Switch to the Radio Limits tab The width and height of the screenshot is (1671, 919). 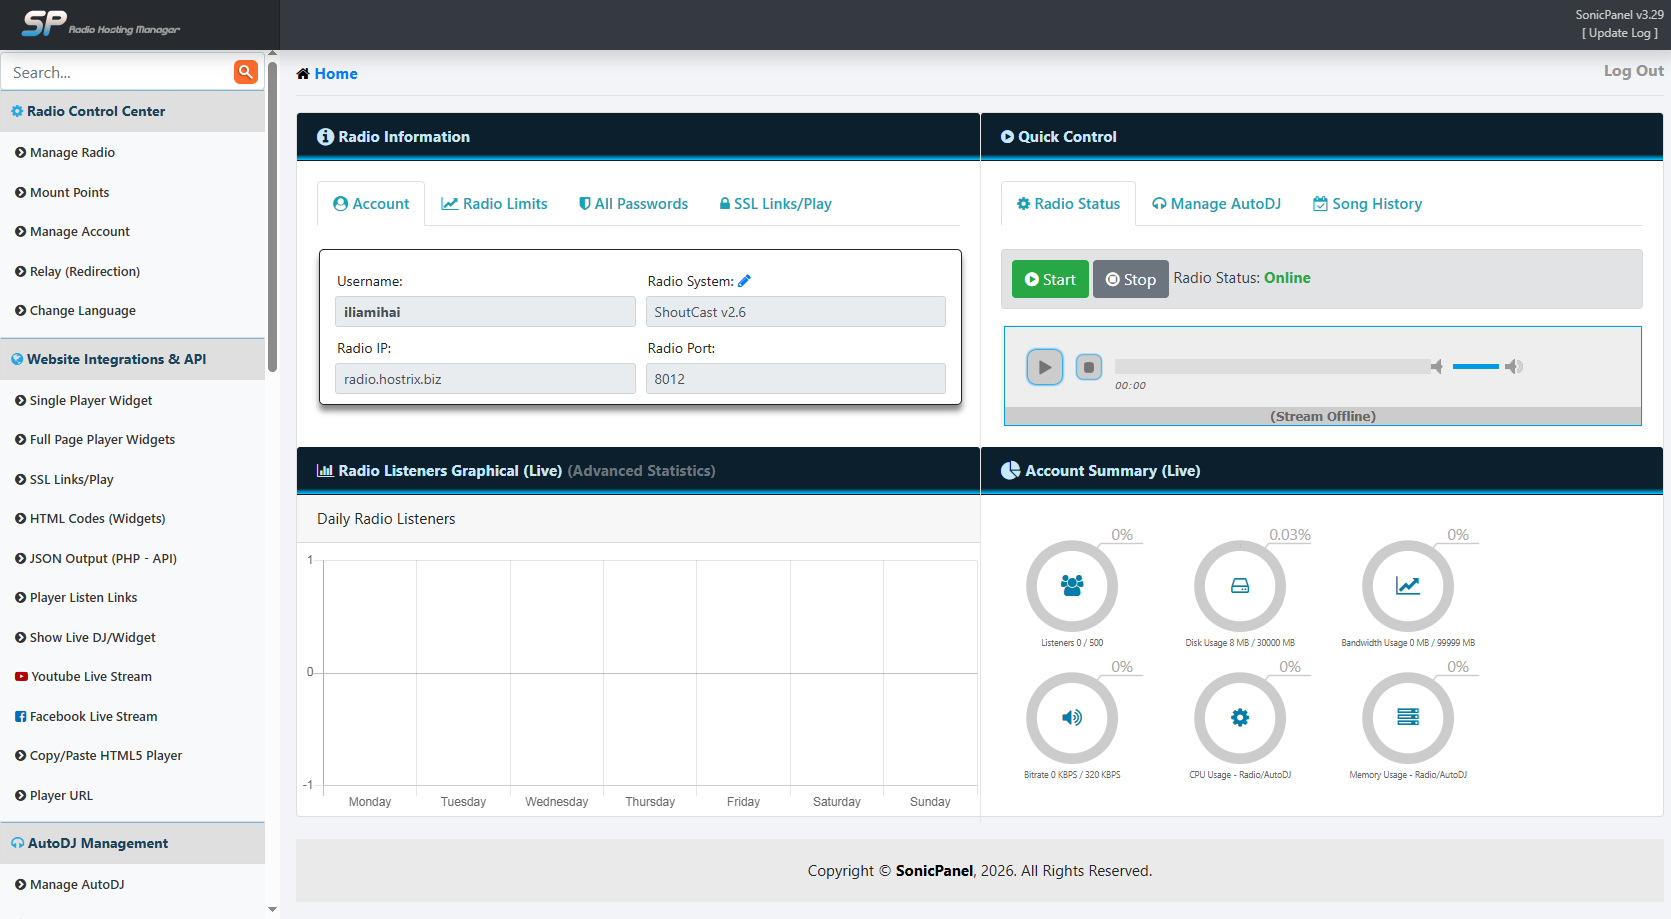(494, 204)
